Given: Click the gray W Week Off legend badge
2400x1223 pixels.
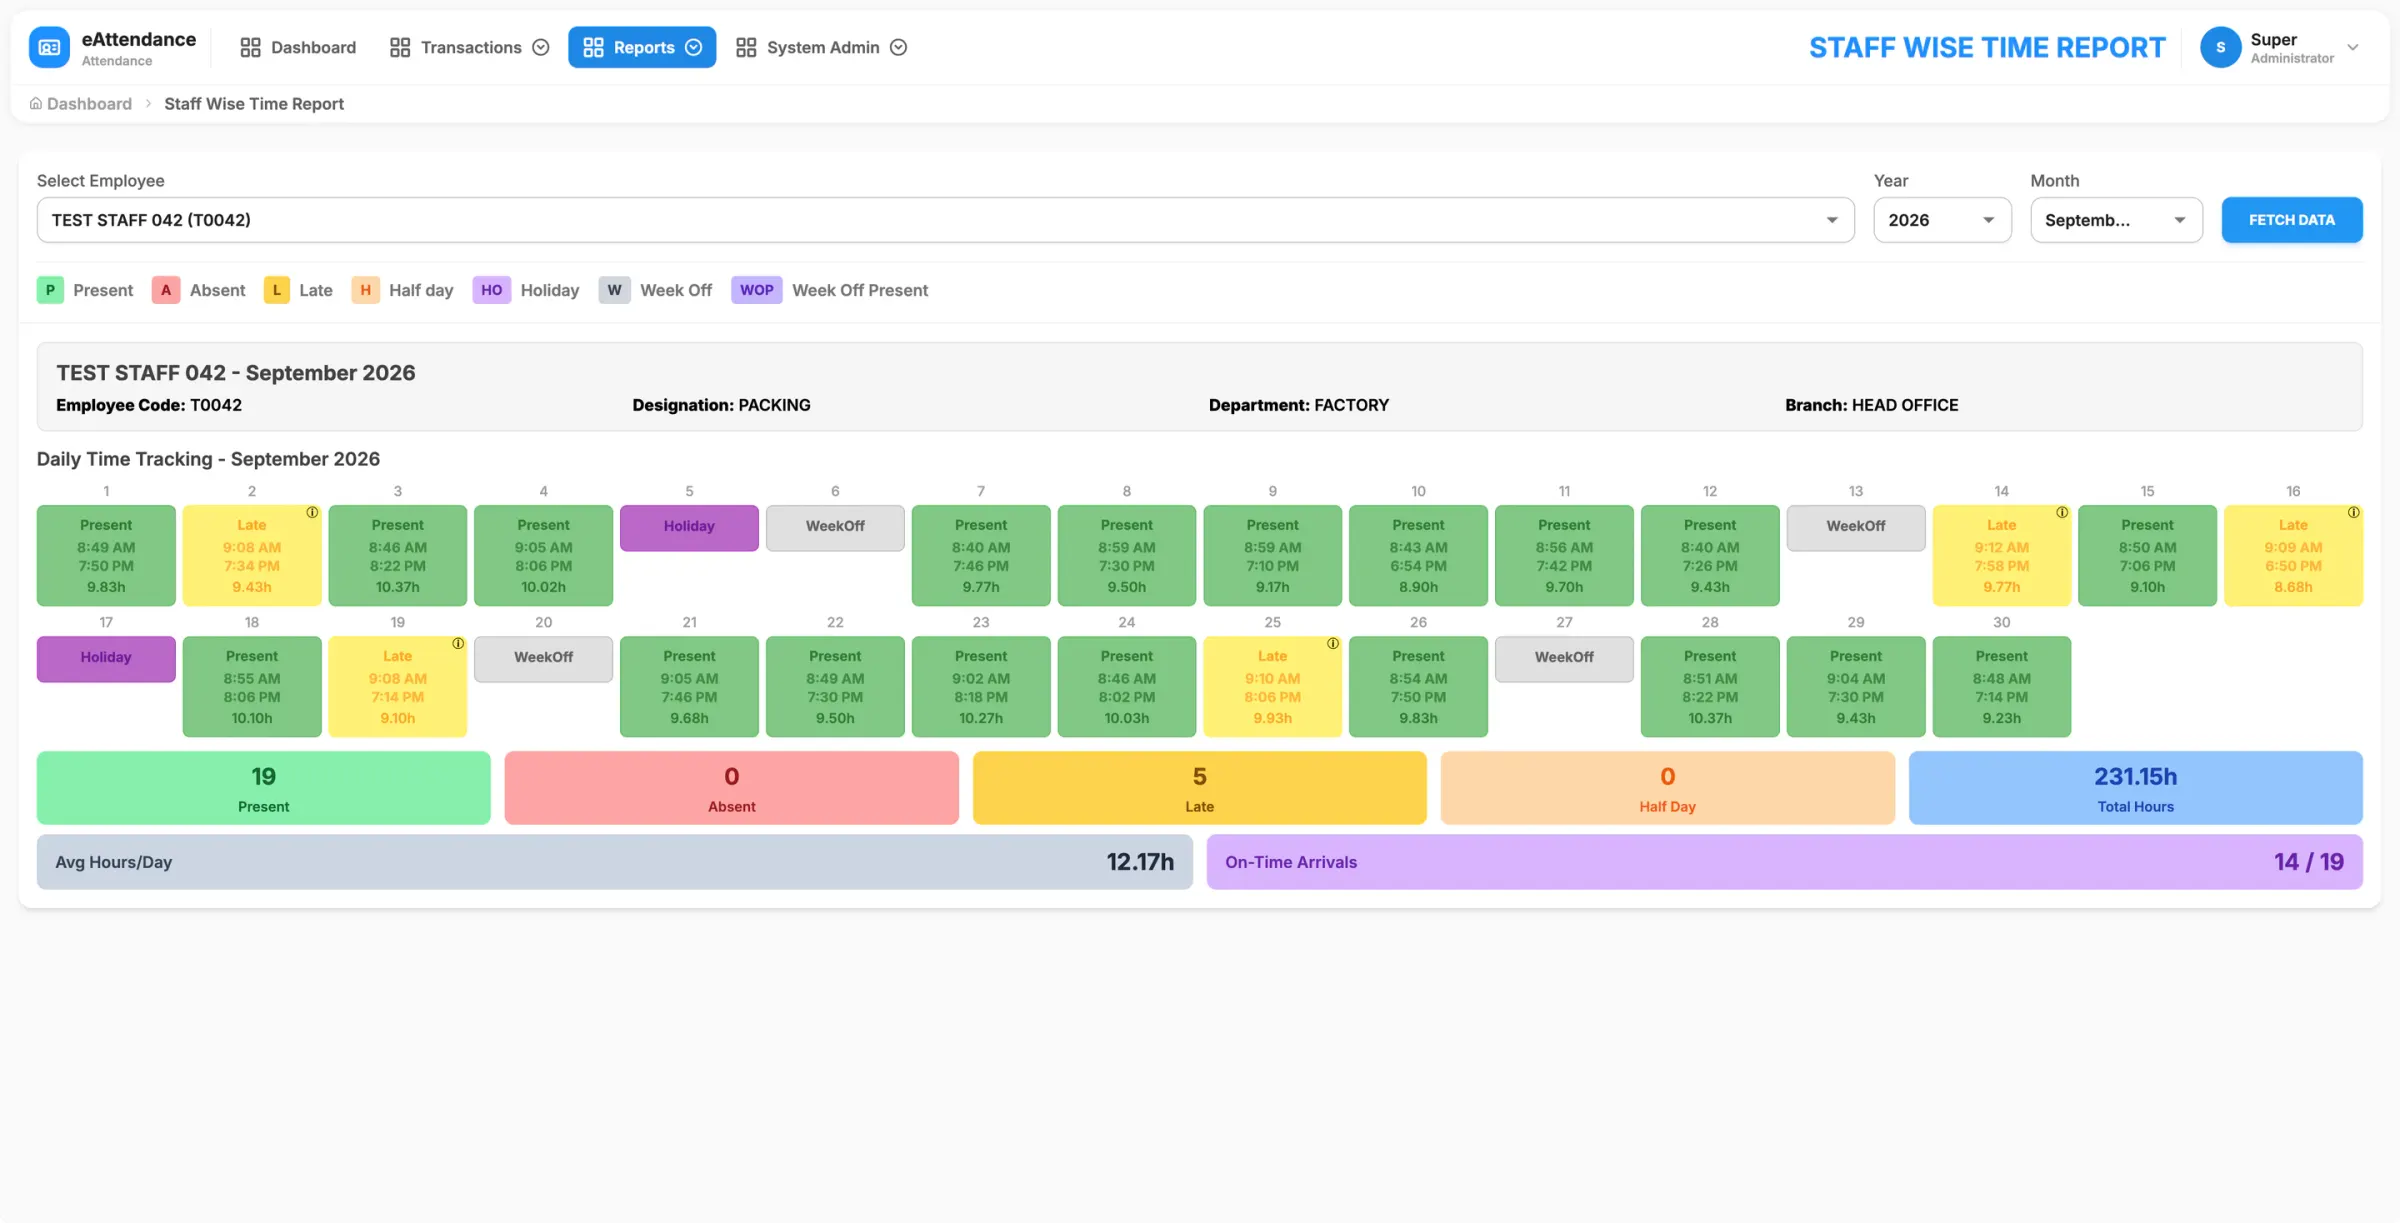Looking at the screenshot, I should [x=614, y=290].
